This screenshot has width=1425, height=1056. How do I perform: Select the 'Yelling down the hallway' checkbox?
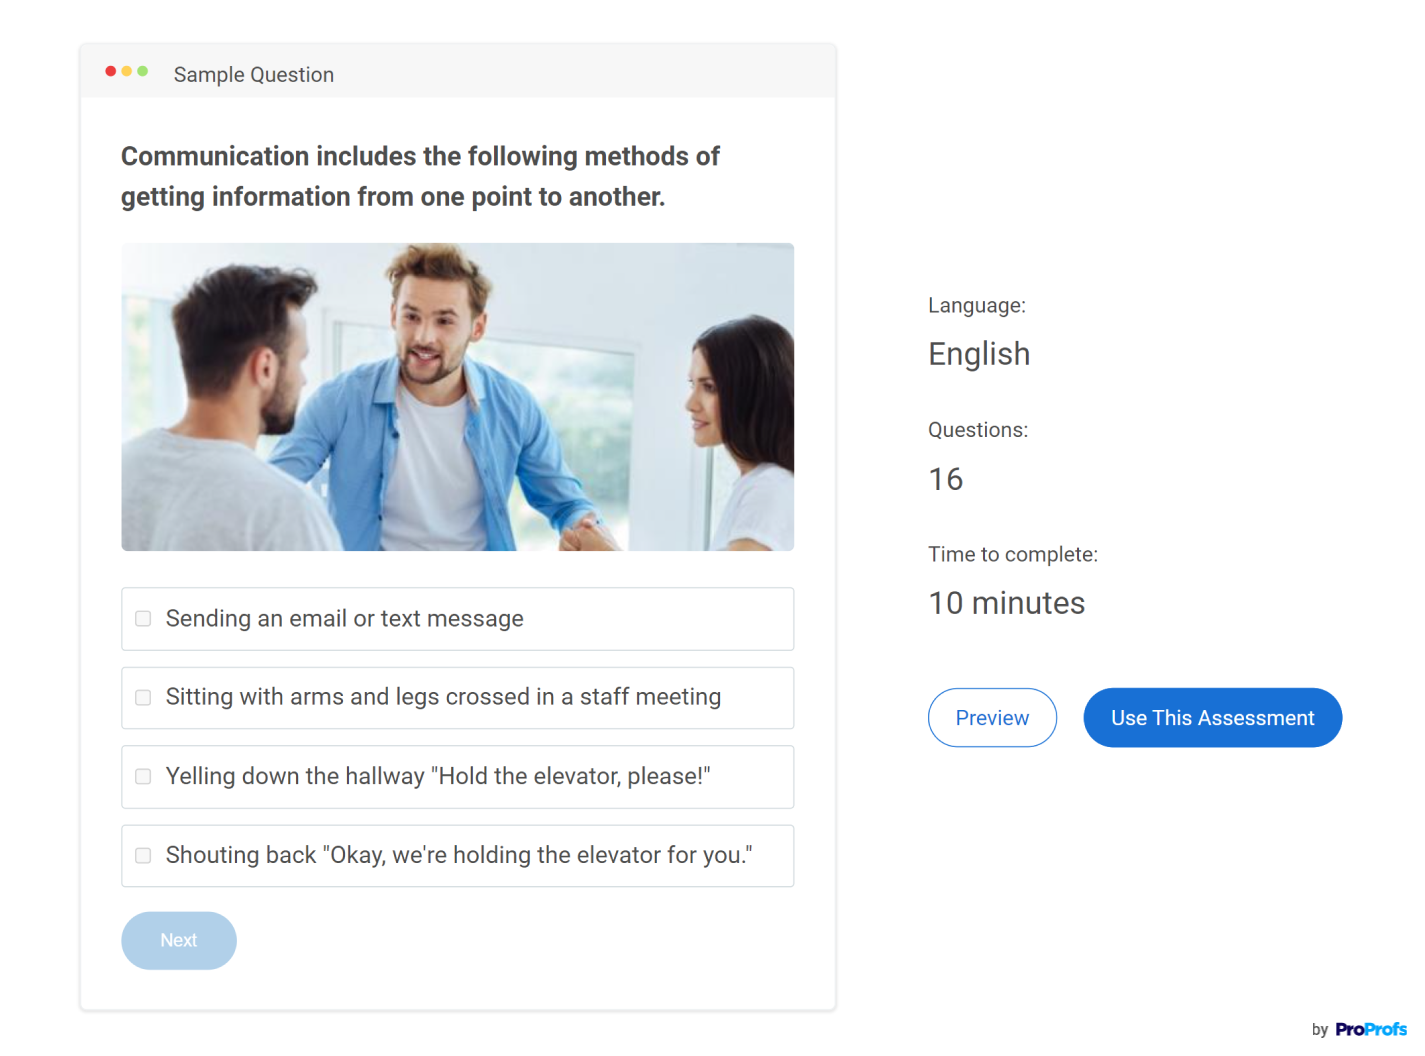[x=144, y=777]
